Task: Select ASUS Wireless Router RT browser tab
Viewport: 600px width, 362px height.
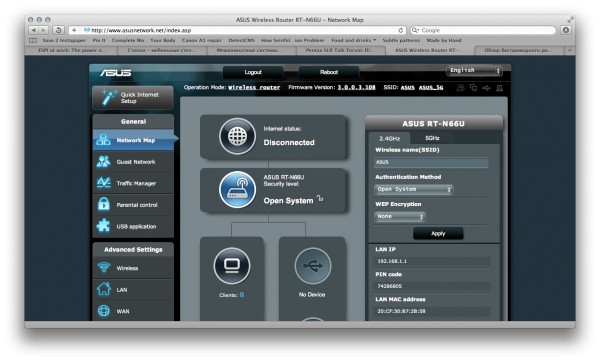Action: point(429,50)
